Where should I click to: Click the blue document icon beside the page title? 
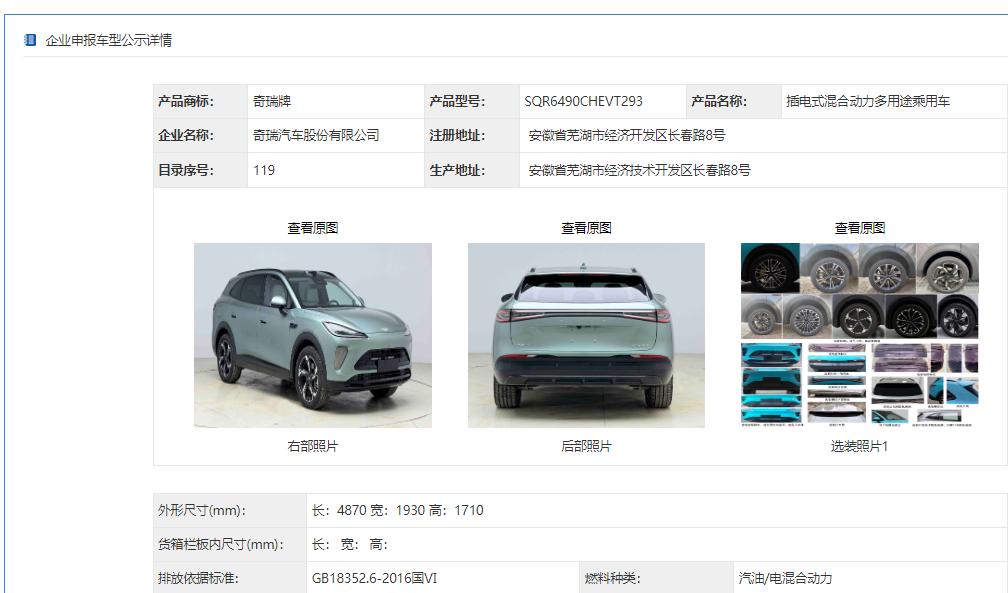[31, 42]
